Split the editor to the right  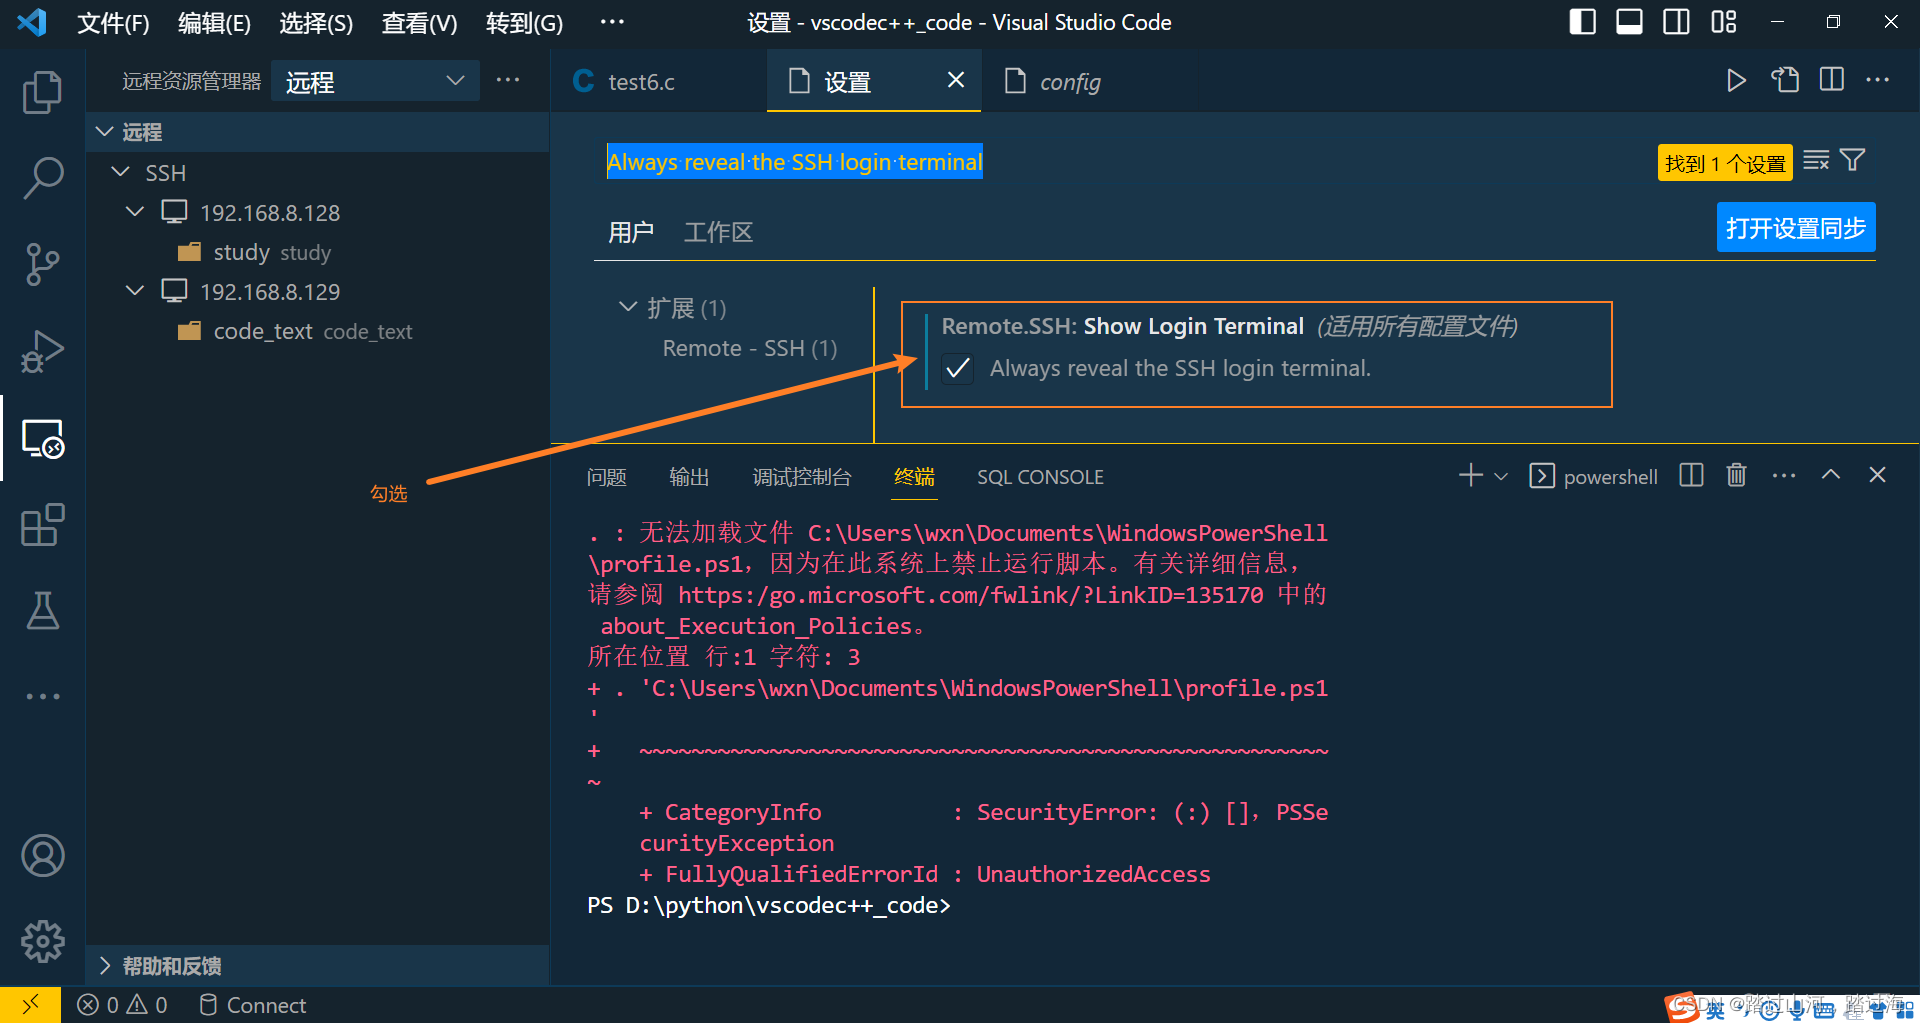point(1832,81)
